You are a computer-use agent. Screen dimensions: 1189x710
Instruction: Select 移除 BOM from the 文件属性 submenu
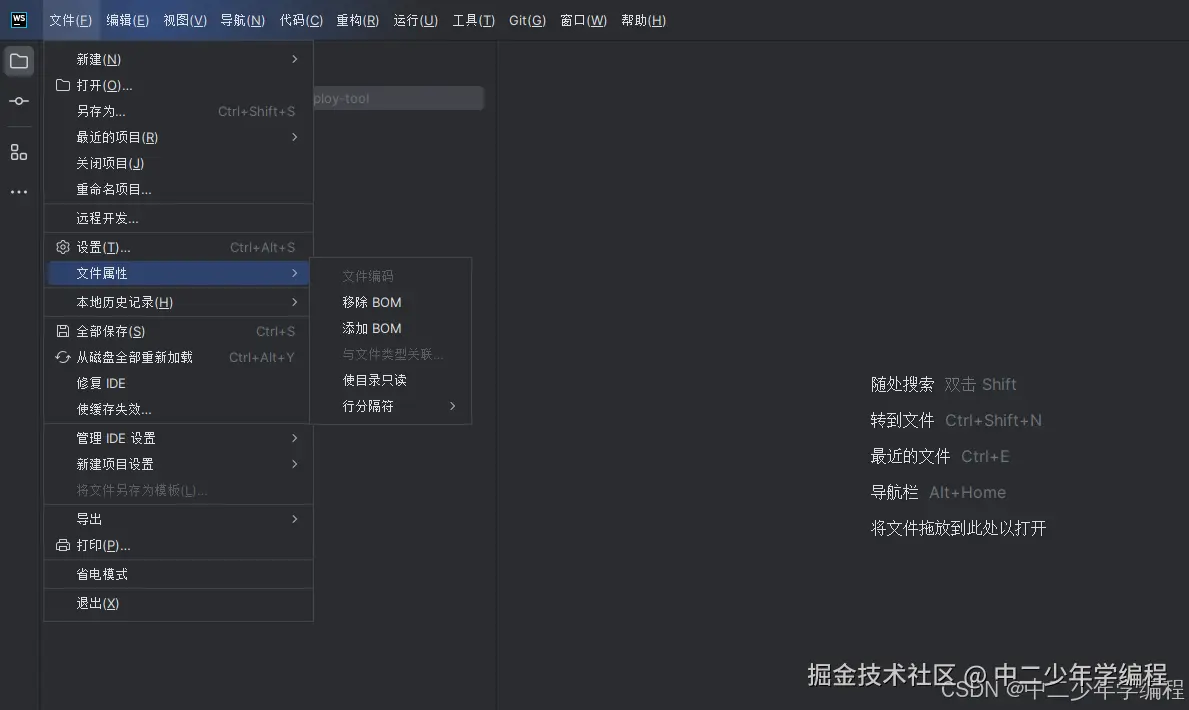tap(371, 302)
